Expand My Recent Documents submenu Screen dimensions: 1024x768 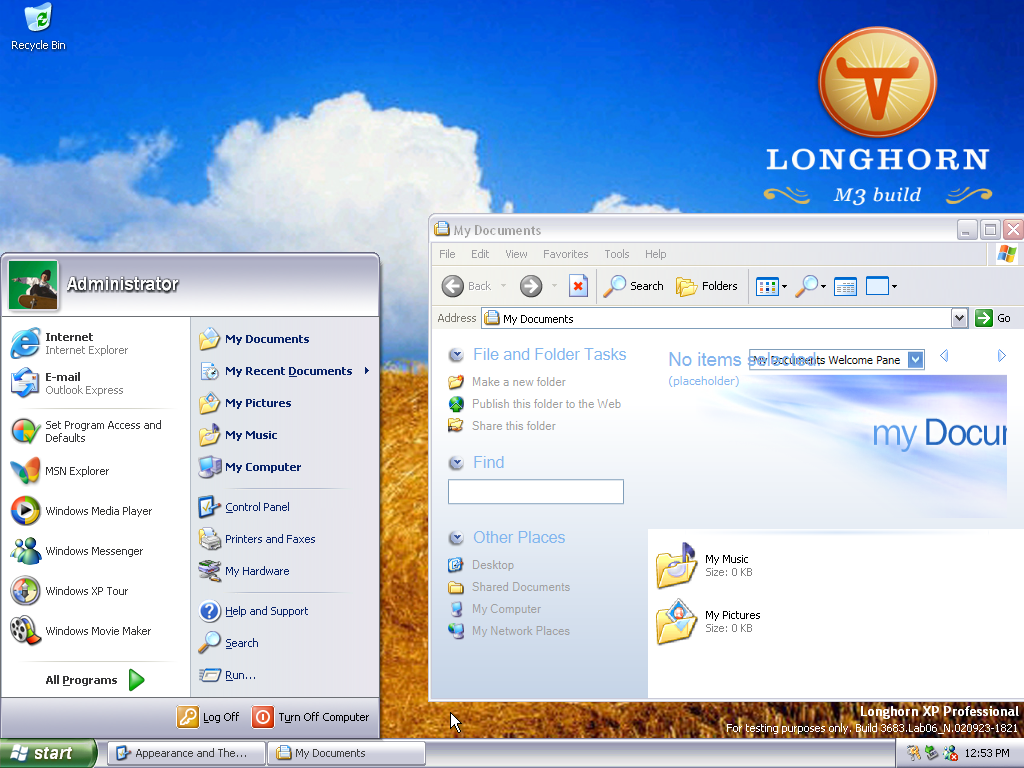point(284,371)
